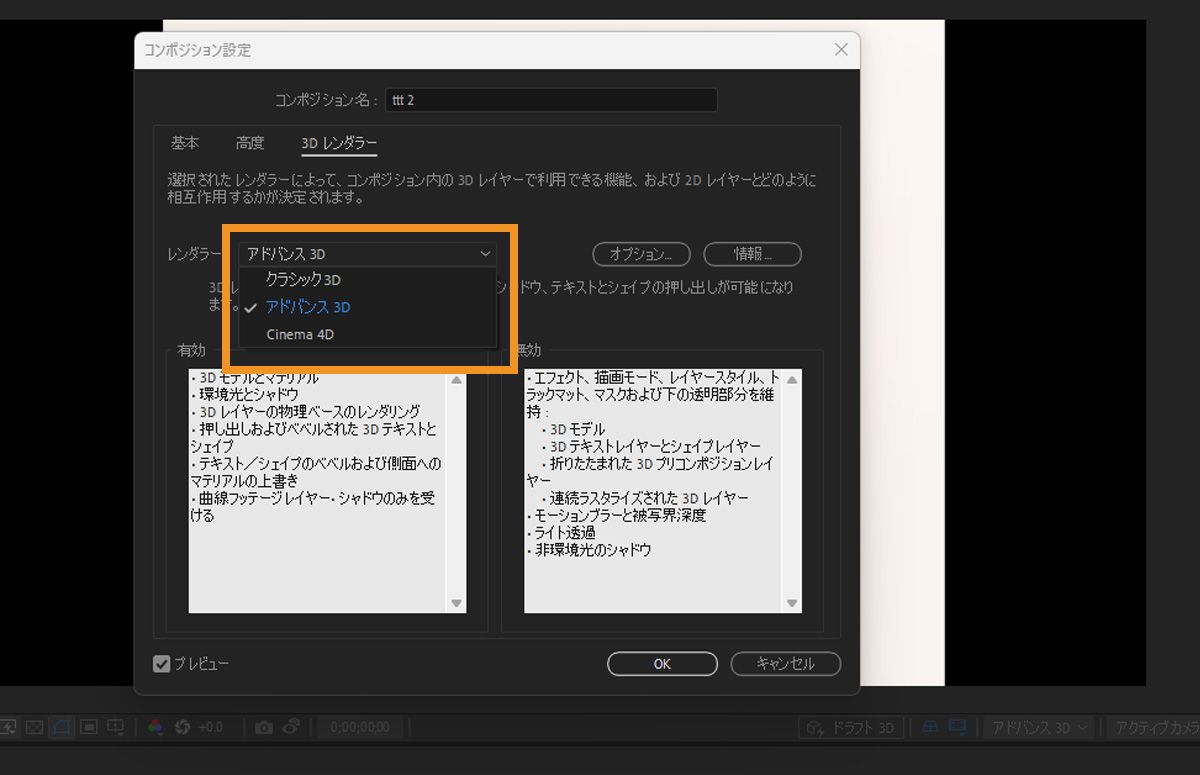This screenshot has width=1200, height=775.
Task: Toggle the ドラフト 3D mode
Action: tap(851, 727)
